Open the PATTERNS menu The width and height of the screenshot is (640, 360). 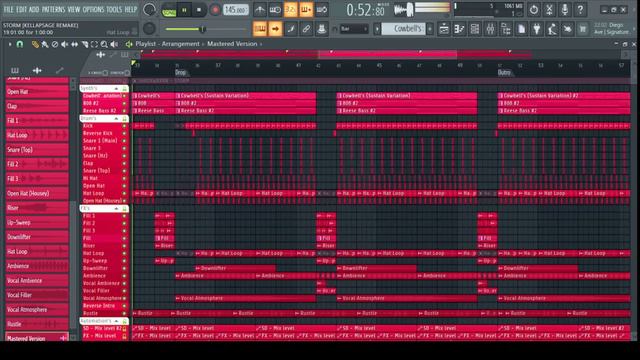coord(53,9)
